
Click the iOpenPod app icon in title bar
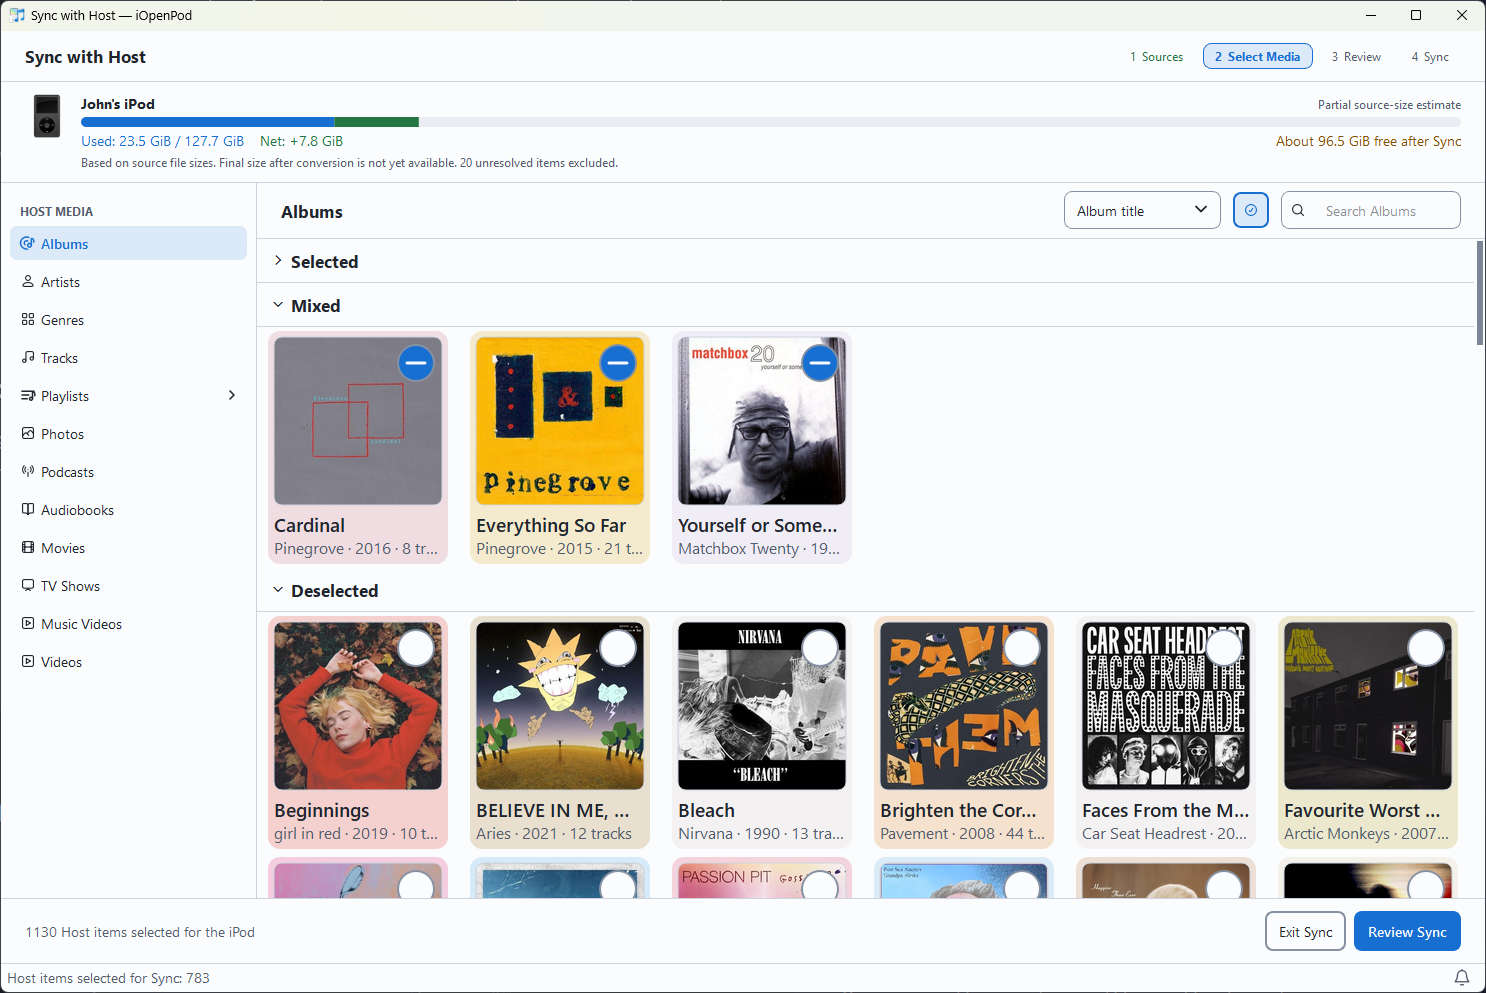click(x=17, y=15)
